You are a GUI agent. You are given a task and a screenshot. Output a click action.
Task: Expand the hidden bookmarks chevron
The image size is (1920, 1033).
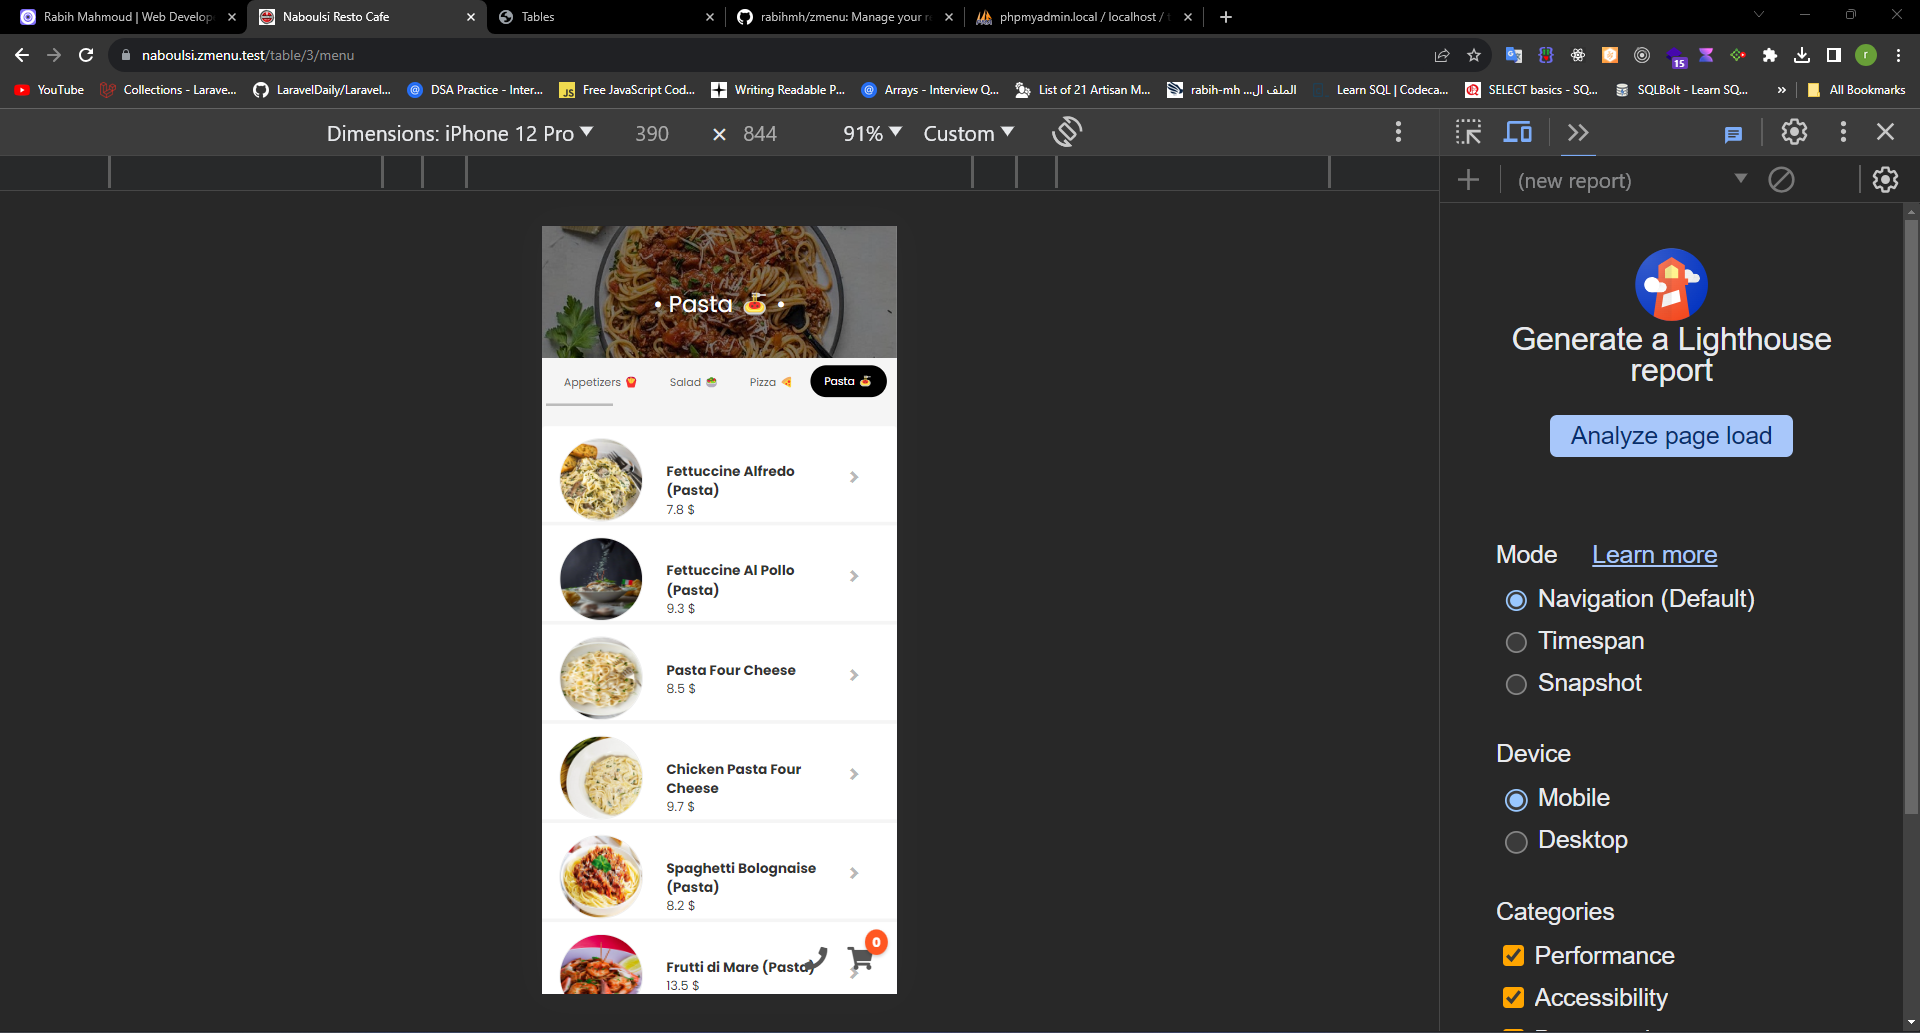click(1782, 90)
